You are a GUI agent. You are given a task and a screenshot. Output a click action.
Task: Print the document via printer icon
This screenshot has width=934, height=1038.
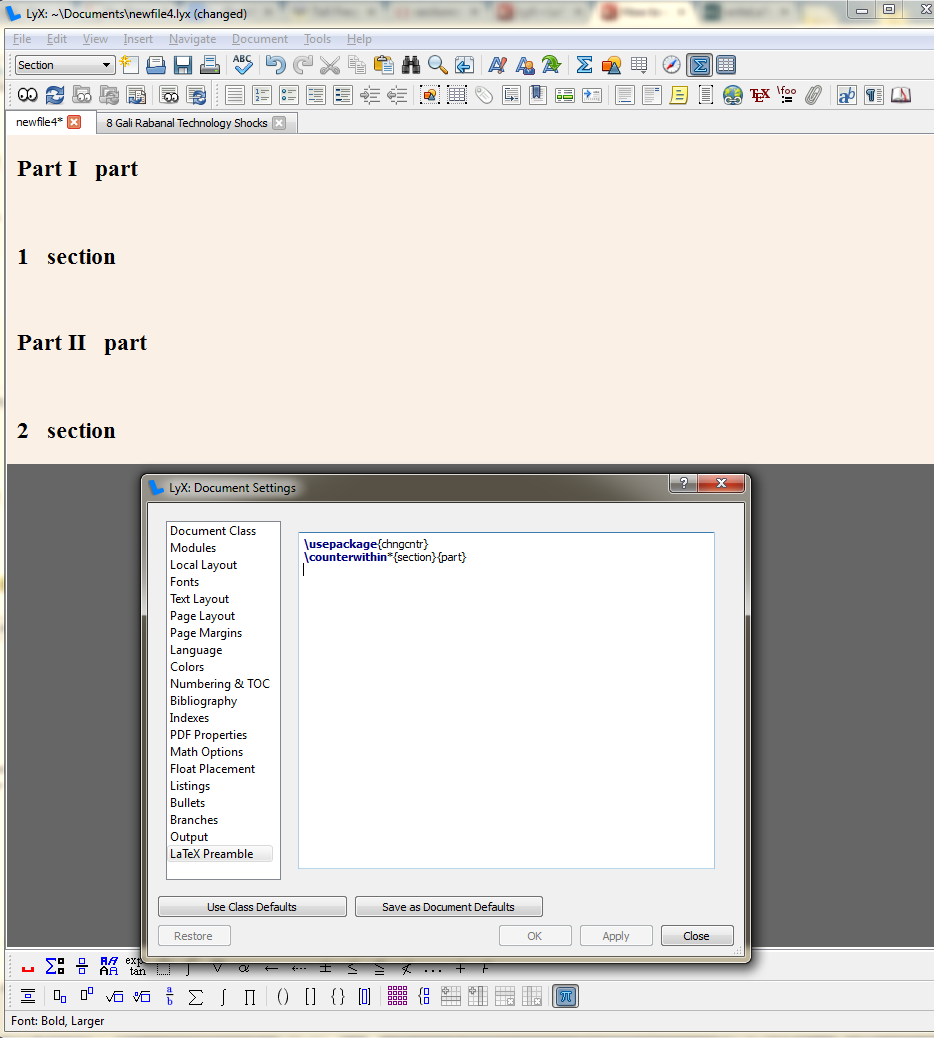coord(210,65)
